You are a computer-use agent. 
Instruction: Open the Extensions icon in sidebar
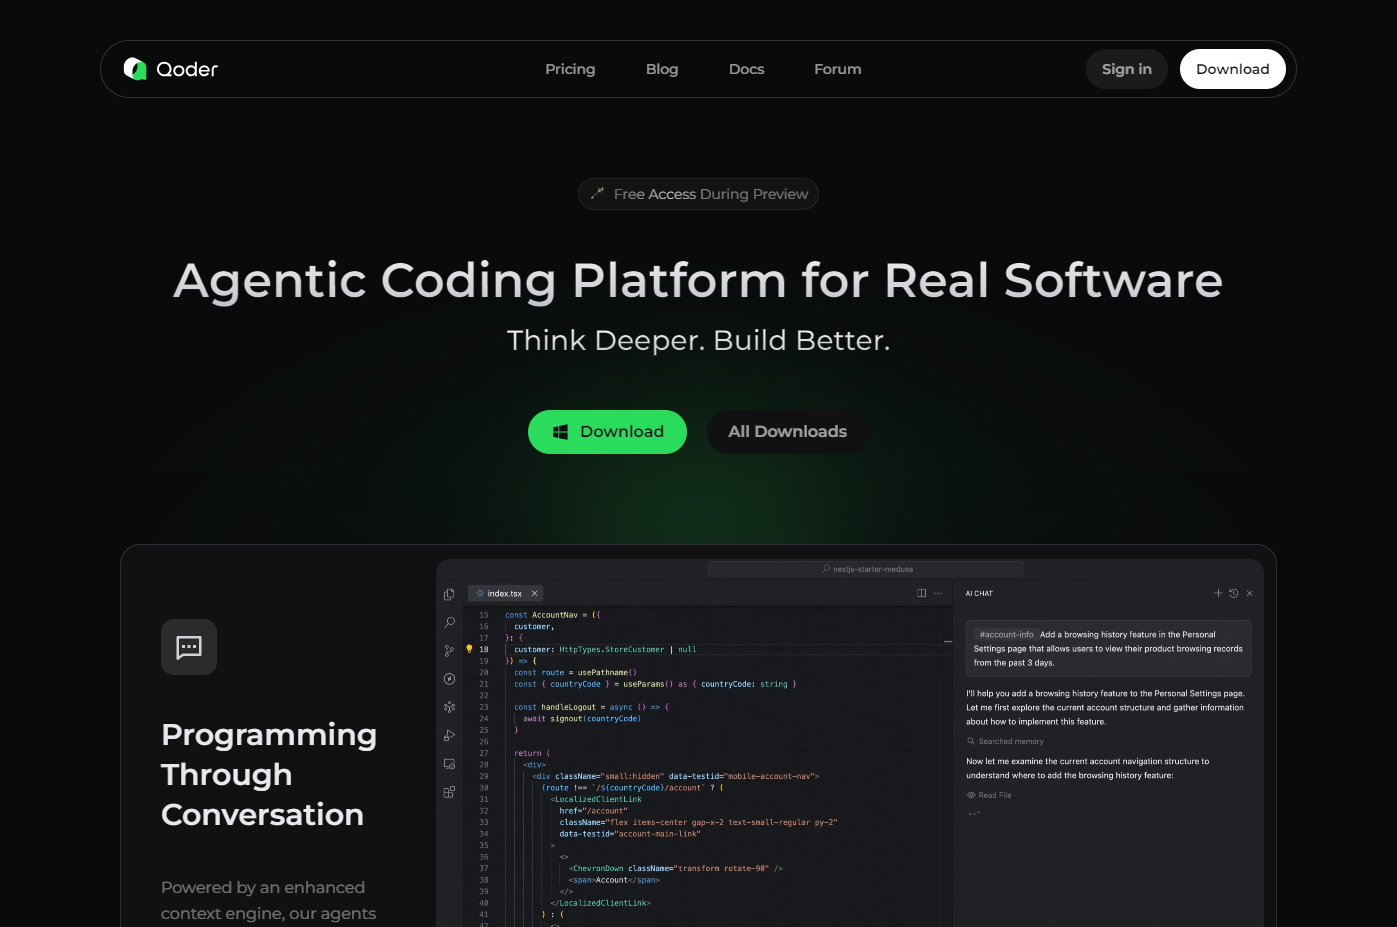[x=449, y=792]
